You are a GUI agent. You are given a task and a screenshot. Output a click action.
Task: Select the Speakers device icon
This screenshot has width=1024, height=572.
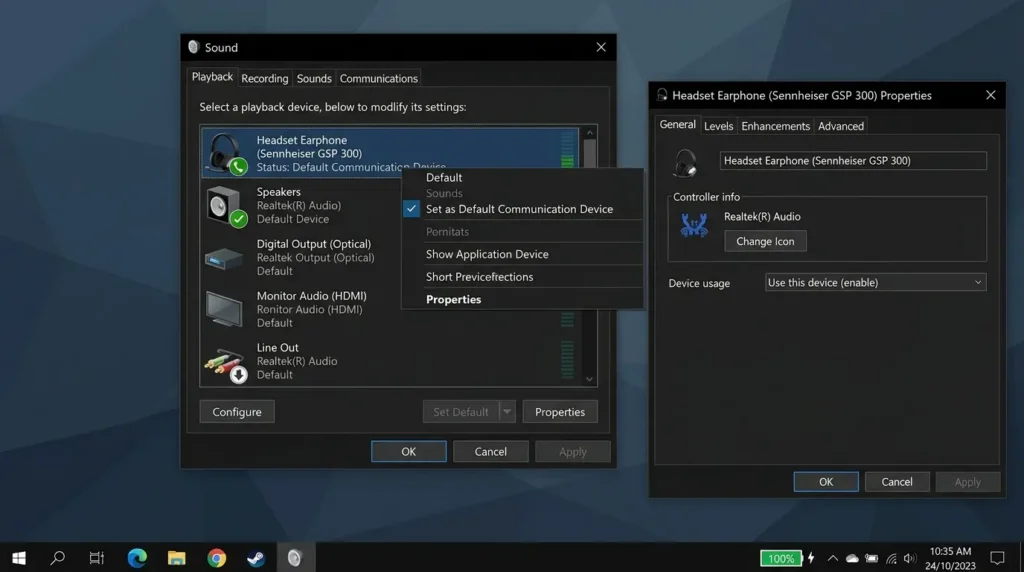pos(225,206)
